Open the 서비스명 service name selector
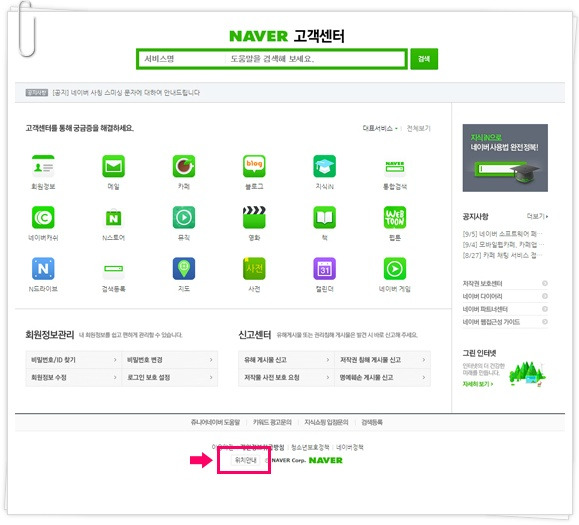The height and width of the screenshot is (525, 579). tap(182, 59)
